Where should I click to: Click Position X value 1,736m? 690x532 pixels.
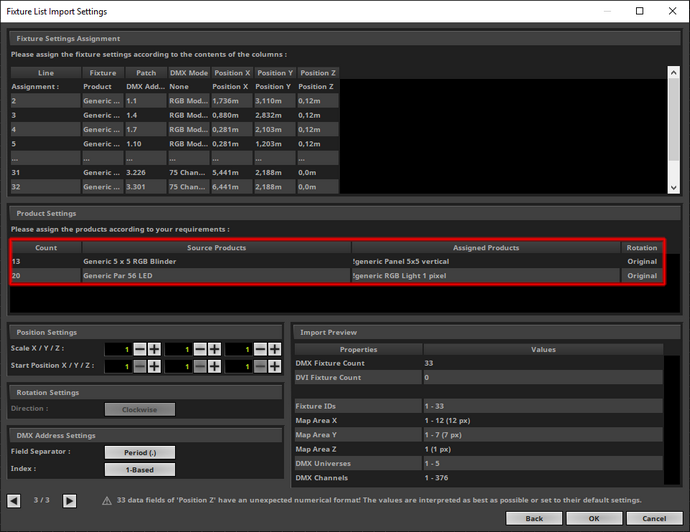tap(232, 101)
